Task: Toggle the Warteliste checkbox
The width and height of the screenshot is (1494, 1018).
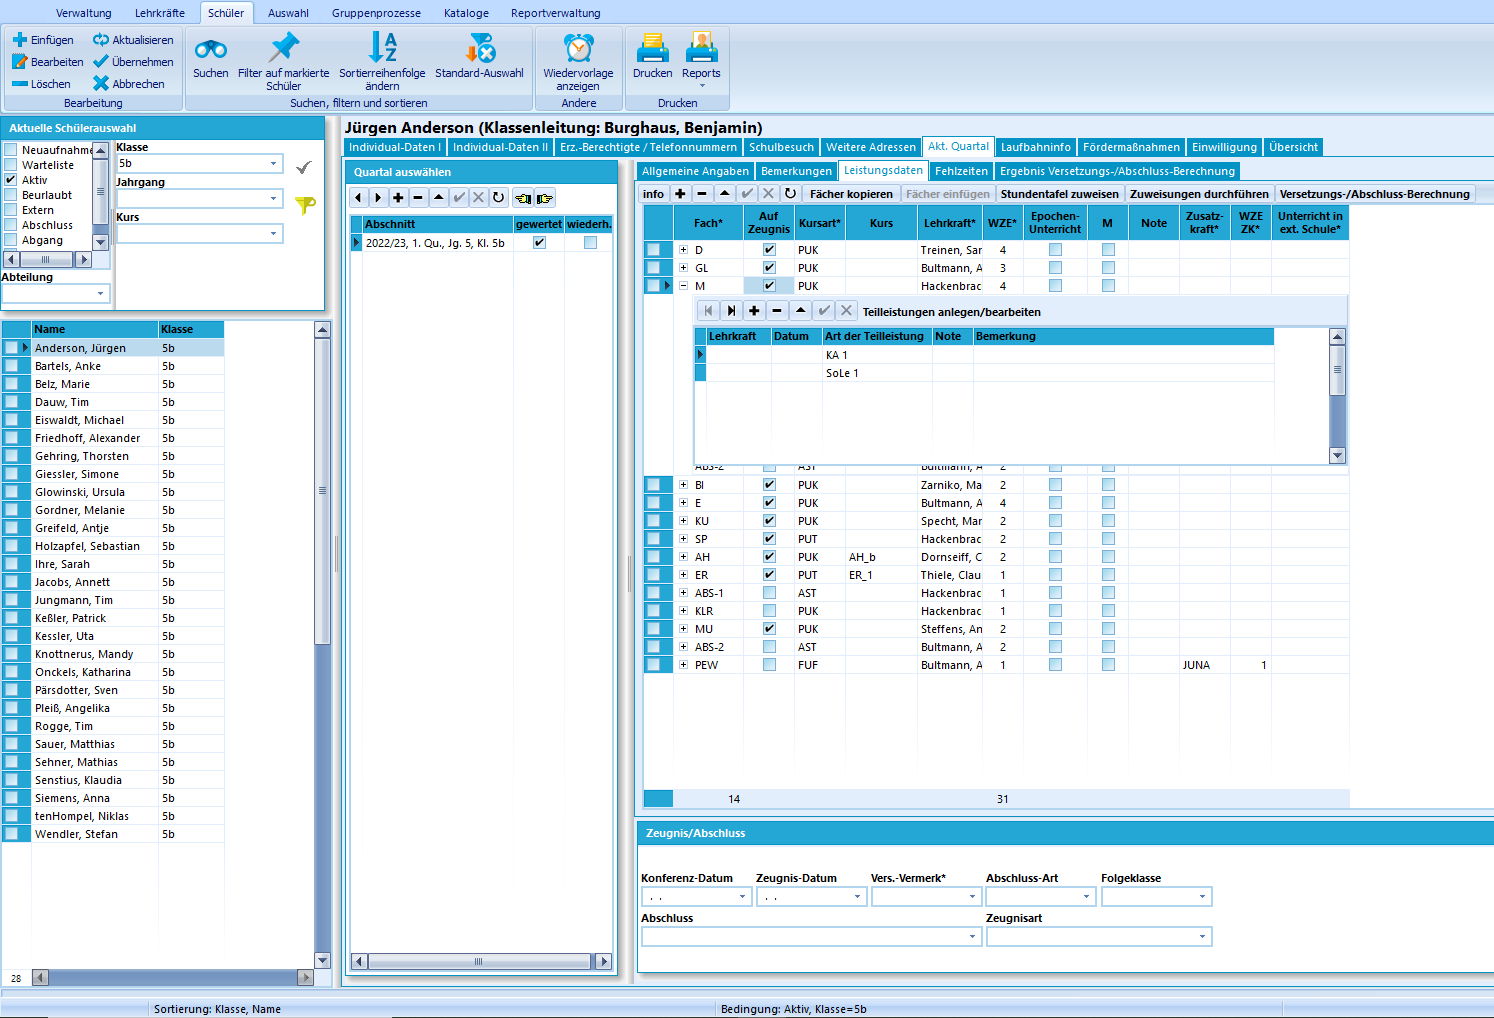Action: [x=11, y=165]
